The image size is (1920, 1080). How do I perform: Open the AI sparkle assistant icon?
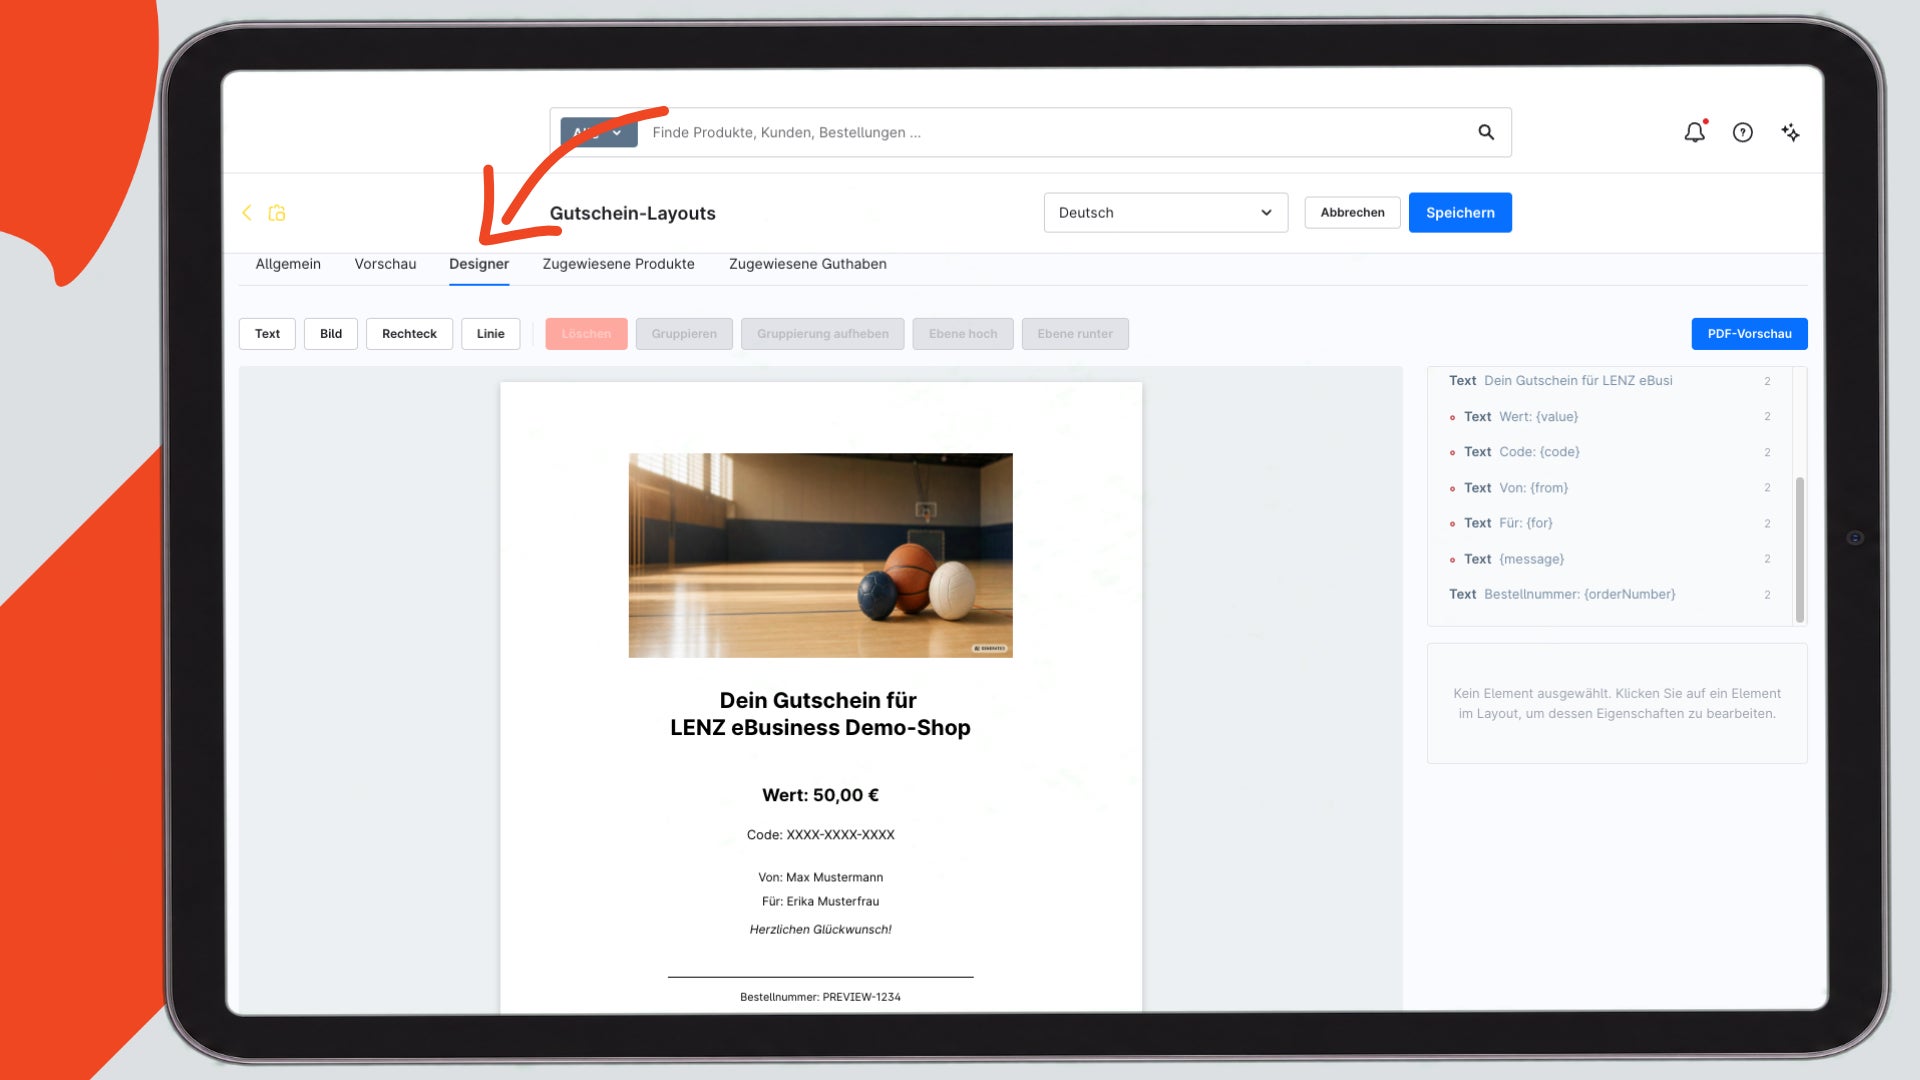click(x=1791, y=132)
